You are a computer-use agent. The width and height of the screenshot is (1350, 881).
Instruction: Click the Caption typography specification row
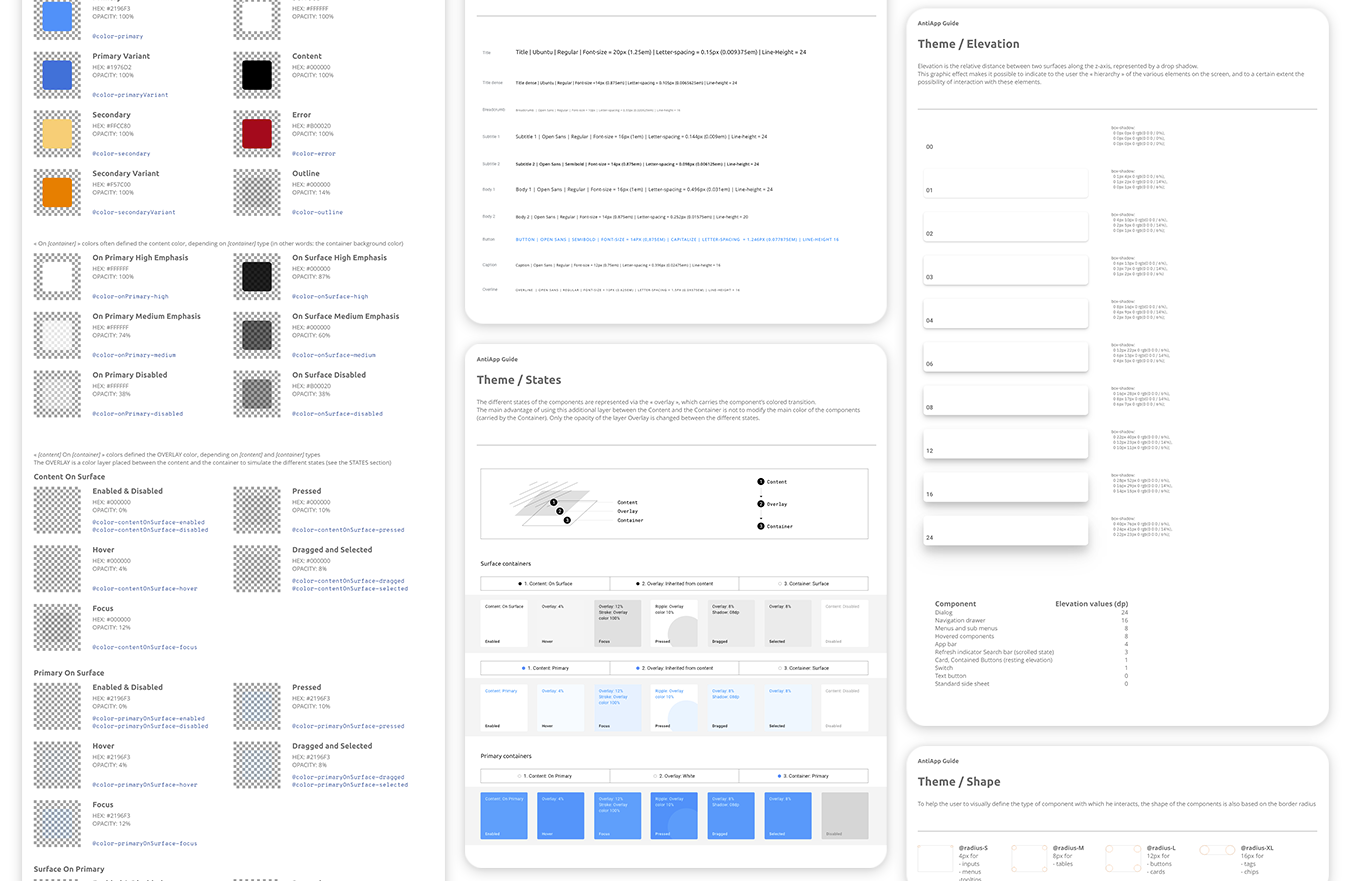click(618, 265)
